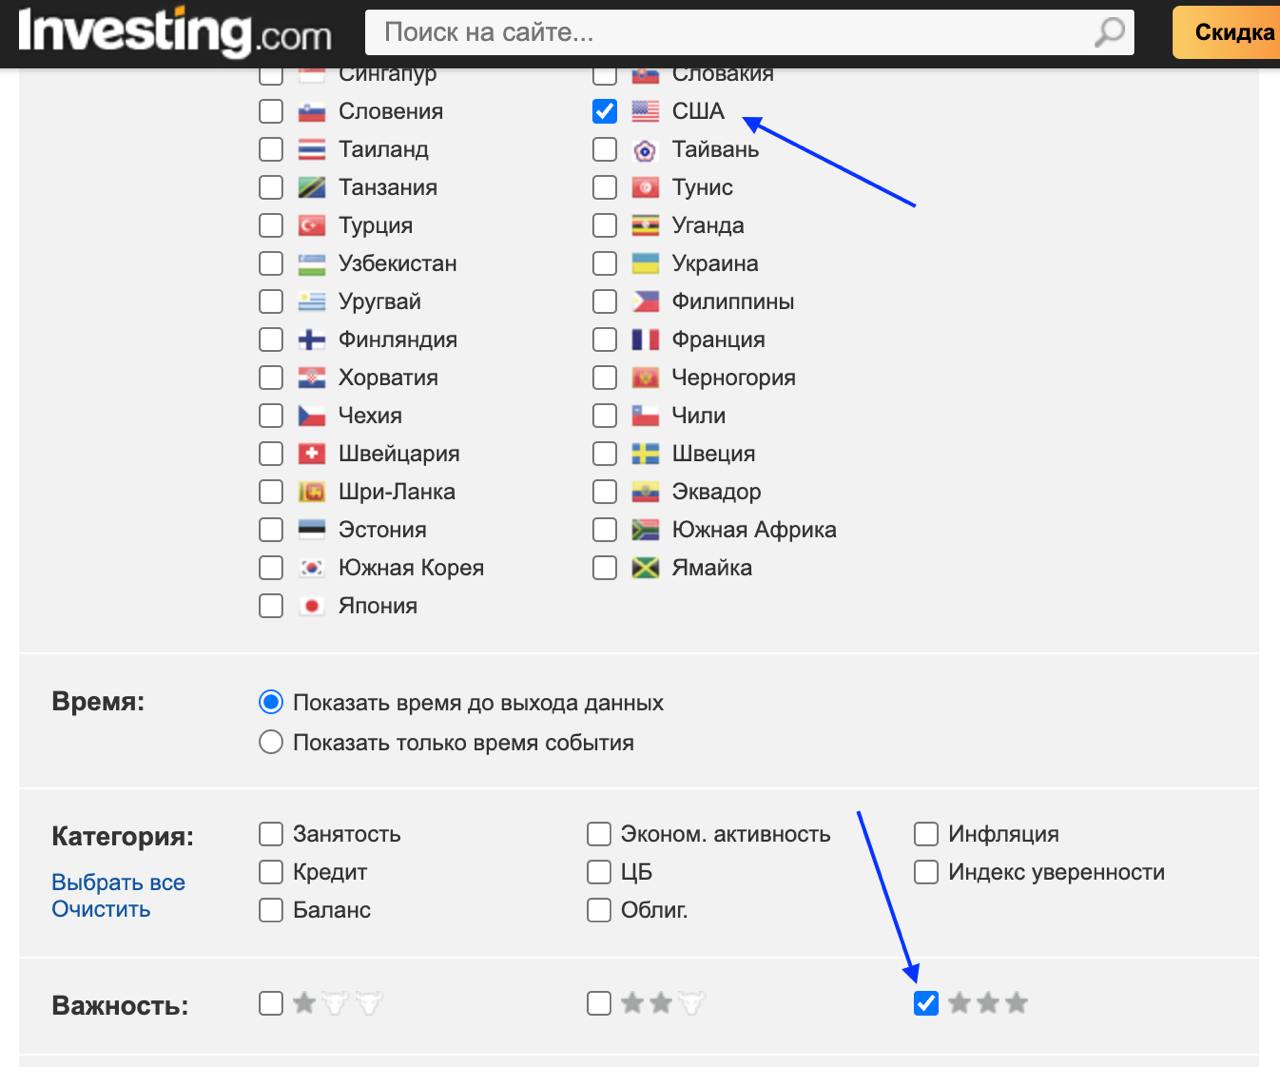This screenshot has height=1067, width=1280.
Task: Click the three-star importance icon
Action: (987, 1003)
